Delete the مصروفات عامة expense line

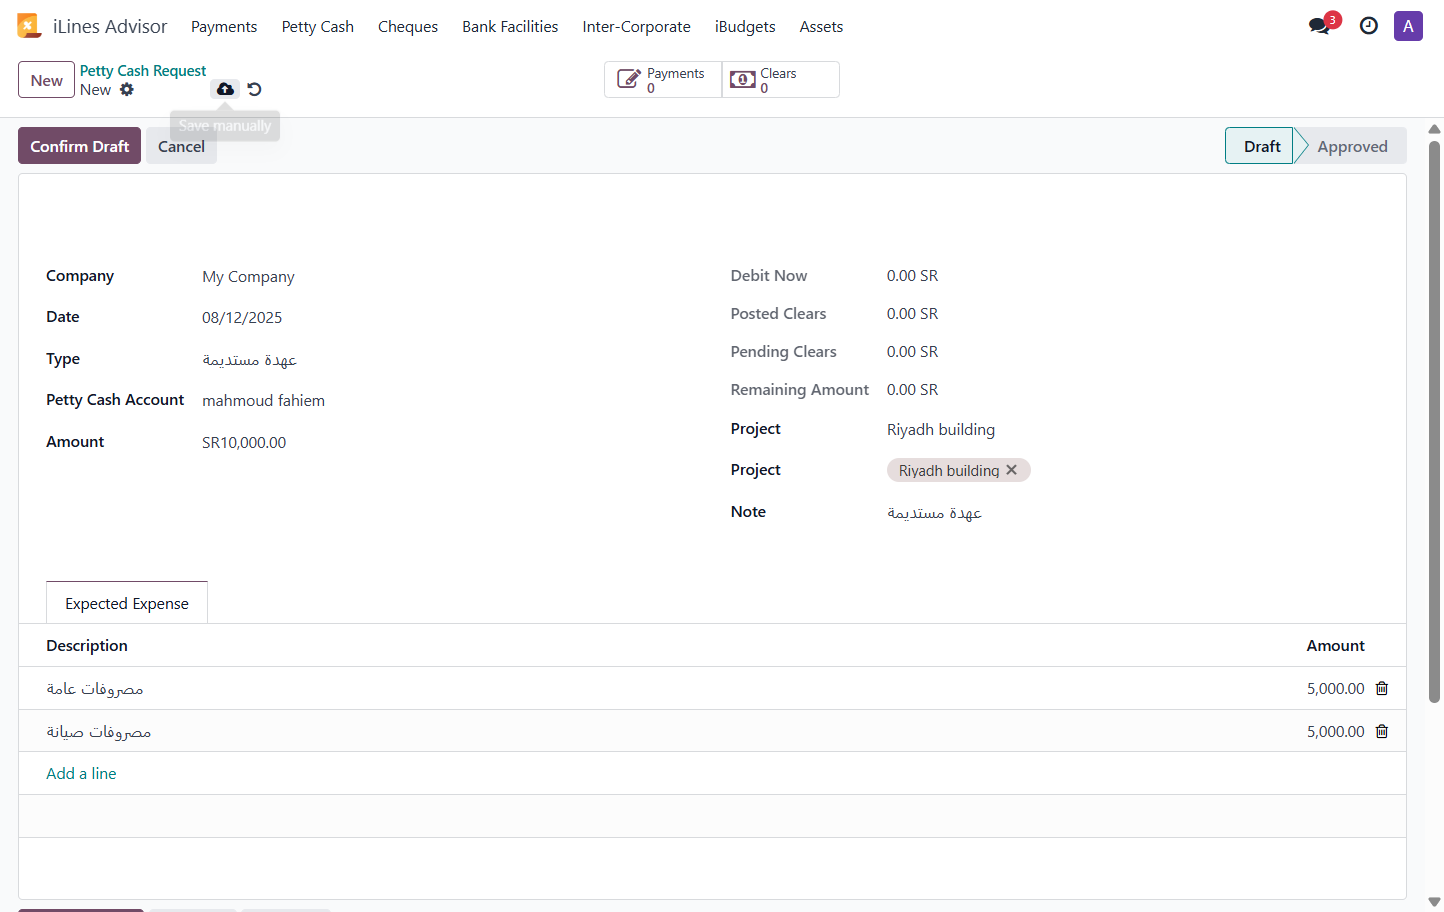tap(1382, 688)
